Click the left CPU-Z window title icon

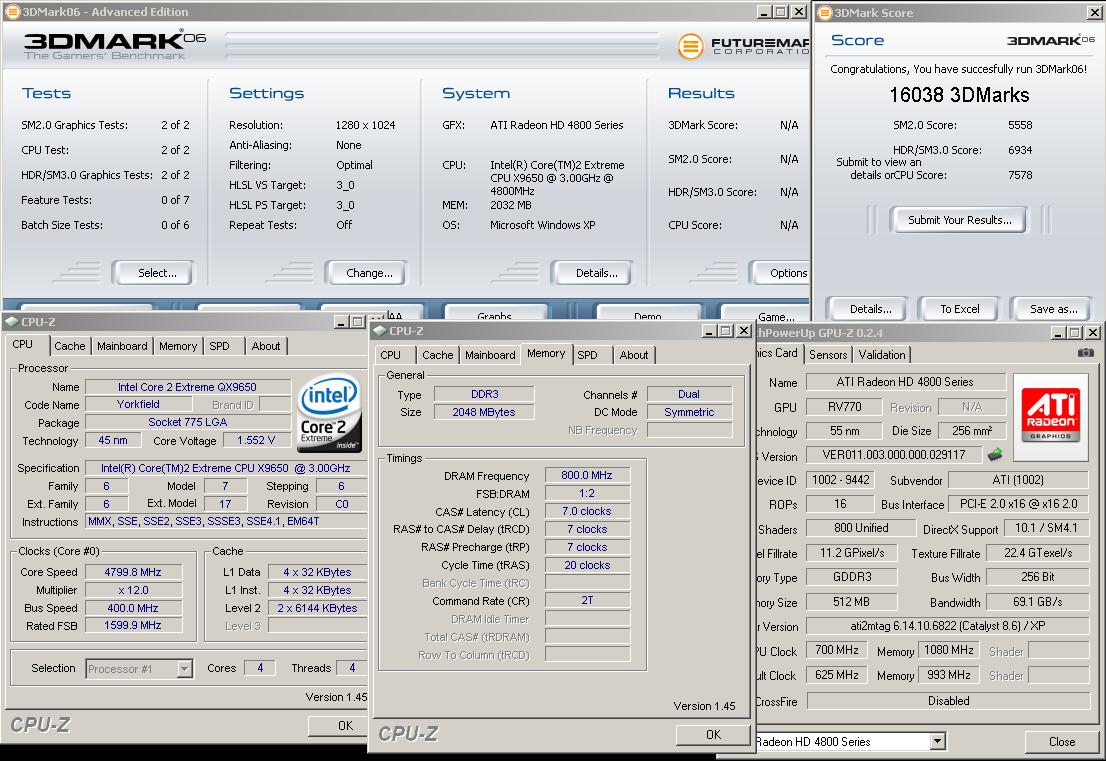12,322
